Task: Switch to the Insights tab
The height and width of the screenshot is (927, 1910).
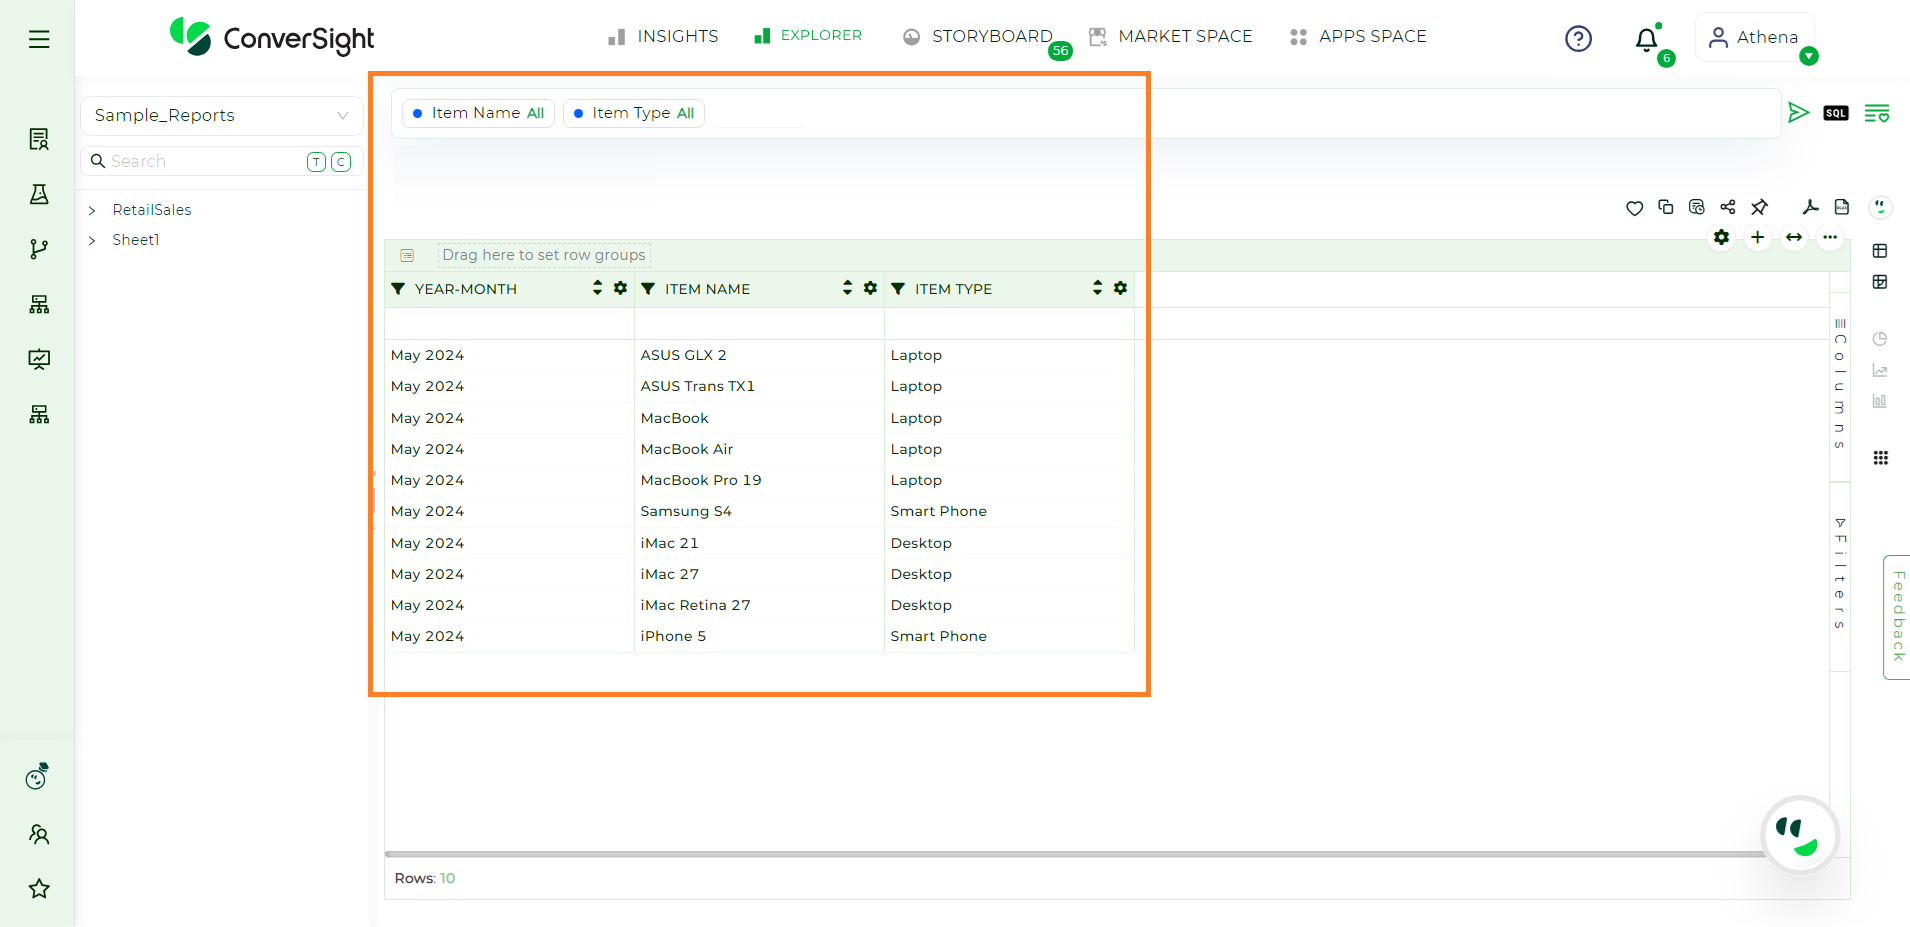Action: [x=663, y=37]
